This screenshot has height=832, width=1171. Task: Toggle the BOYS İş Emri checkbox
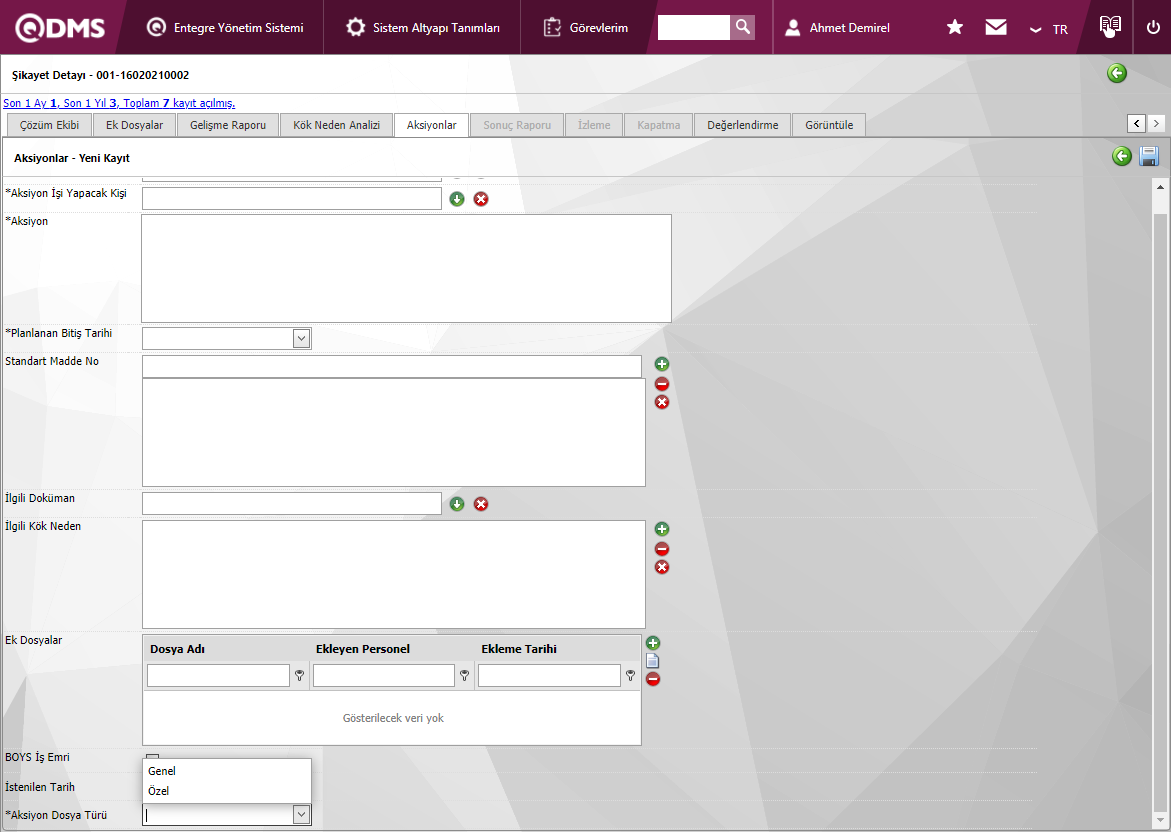(x=152, y=757)
